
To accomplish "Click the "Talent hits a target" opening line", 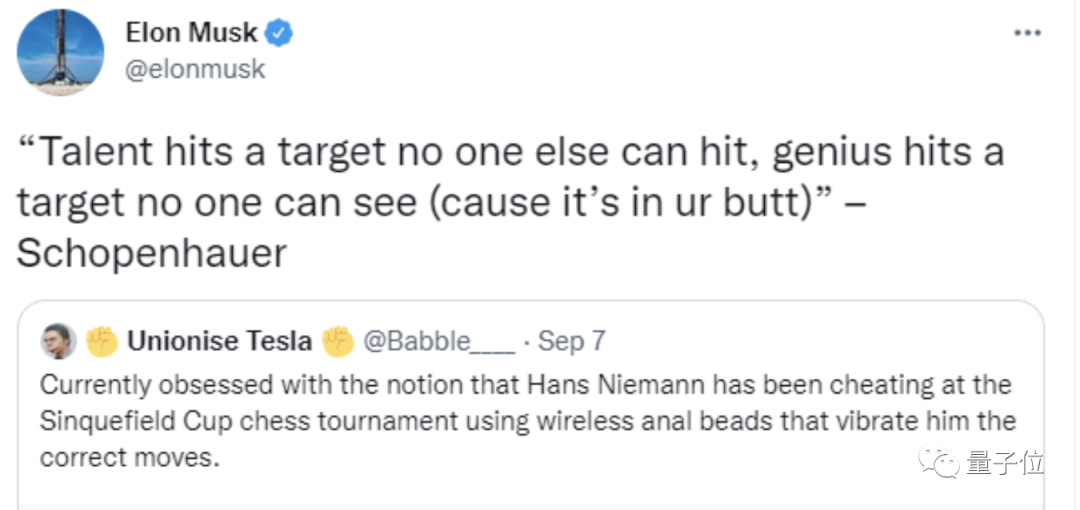I will [161, 154].
